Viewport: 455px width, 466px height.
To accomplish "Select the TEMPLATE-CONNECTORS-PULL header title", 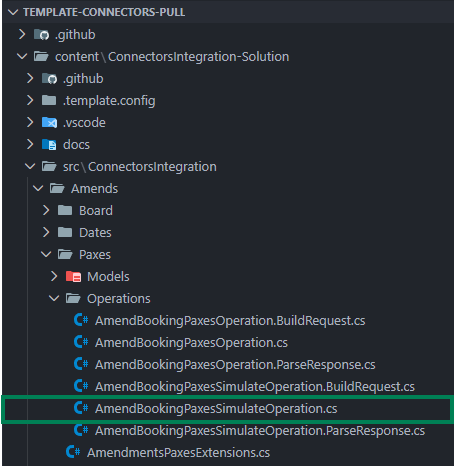I will click(104, 12).
